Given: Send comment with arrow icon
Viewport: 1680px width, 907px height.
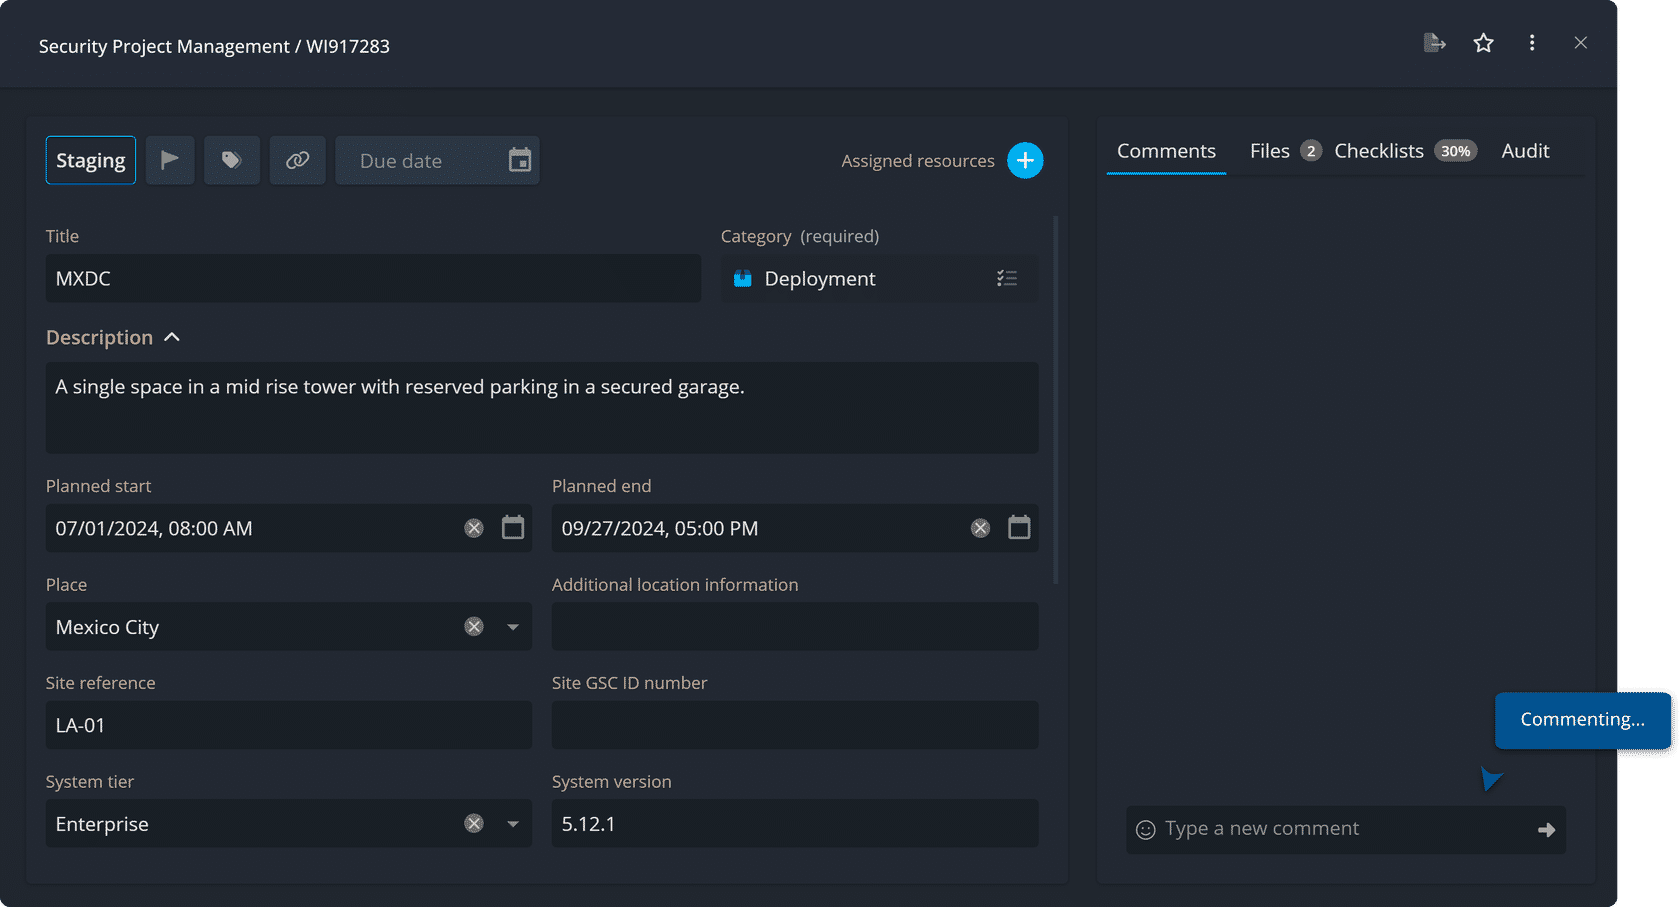Looking at the screenshot, I should [x=1546, y=829].
